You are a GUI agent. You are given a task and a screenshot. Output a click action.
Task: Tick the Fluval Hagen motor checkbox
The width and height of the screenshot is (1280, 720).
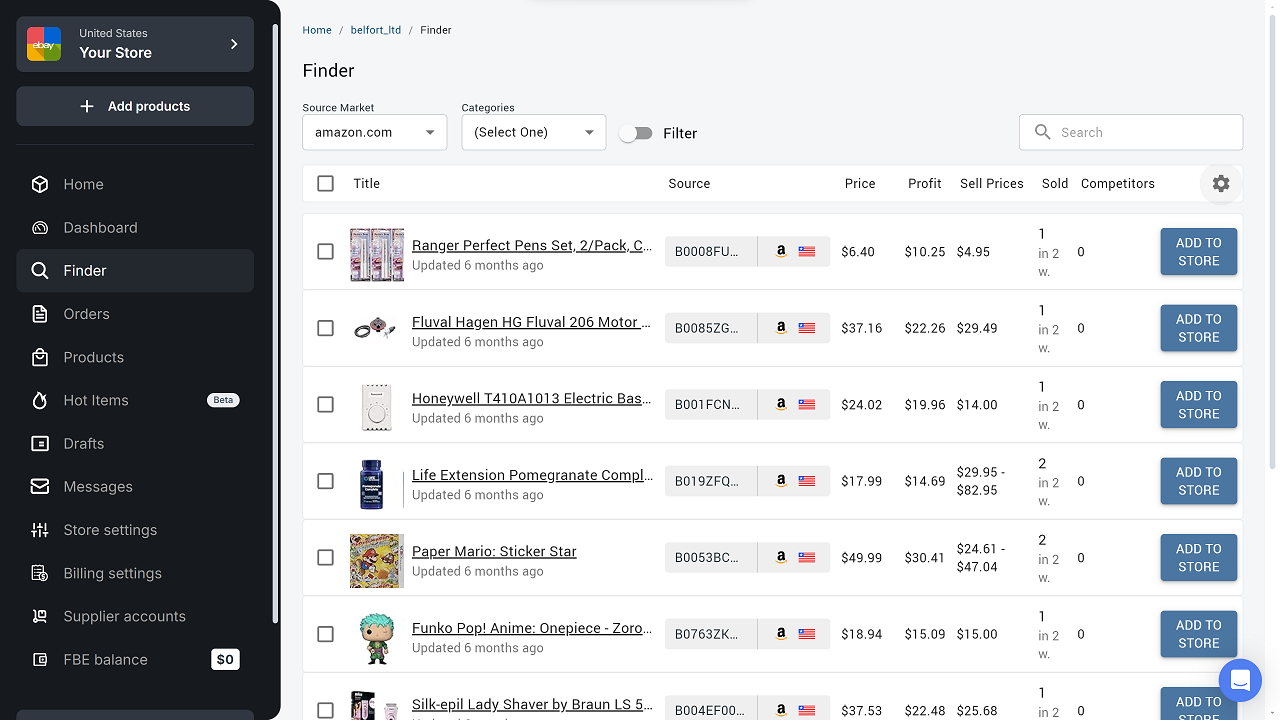[325, 328]
